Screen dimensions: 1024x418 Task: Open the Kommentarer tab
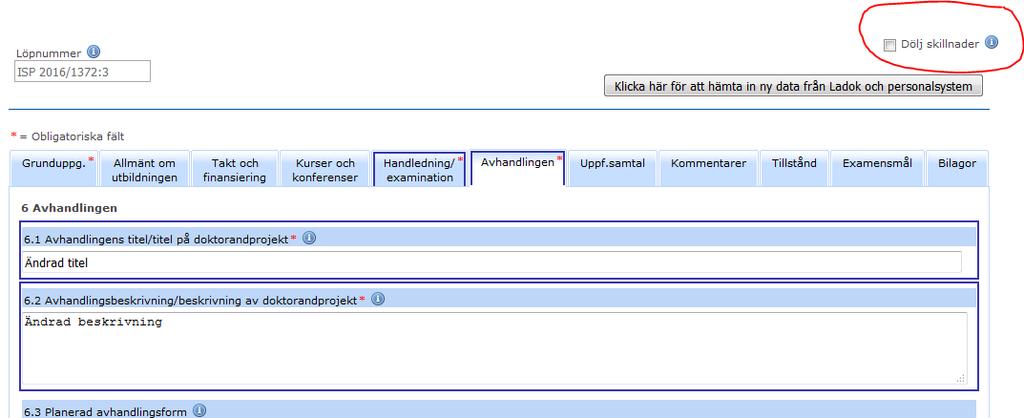pyautogui.click(x=709, y=169)
